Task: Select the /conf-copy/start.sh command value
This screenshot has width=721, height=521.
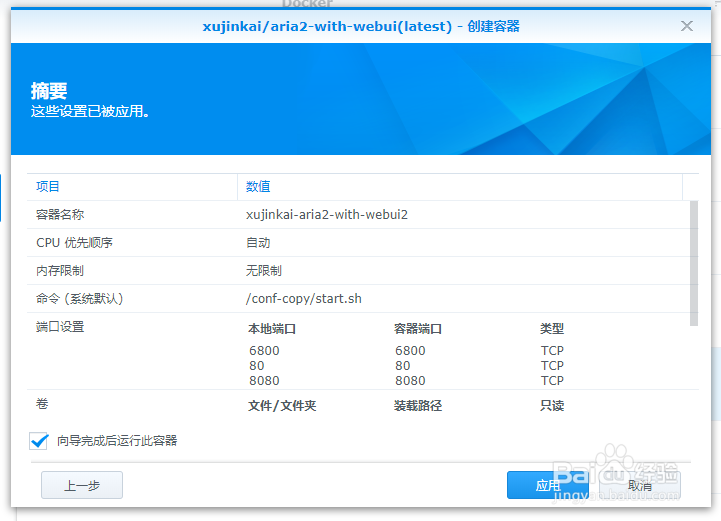Action: (x=304, y=299)
